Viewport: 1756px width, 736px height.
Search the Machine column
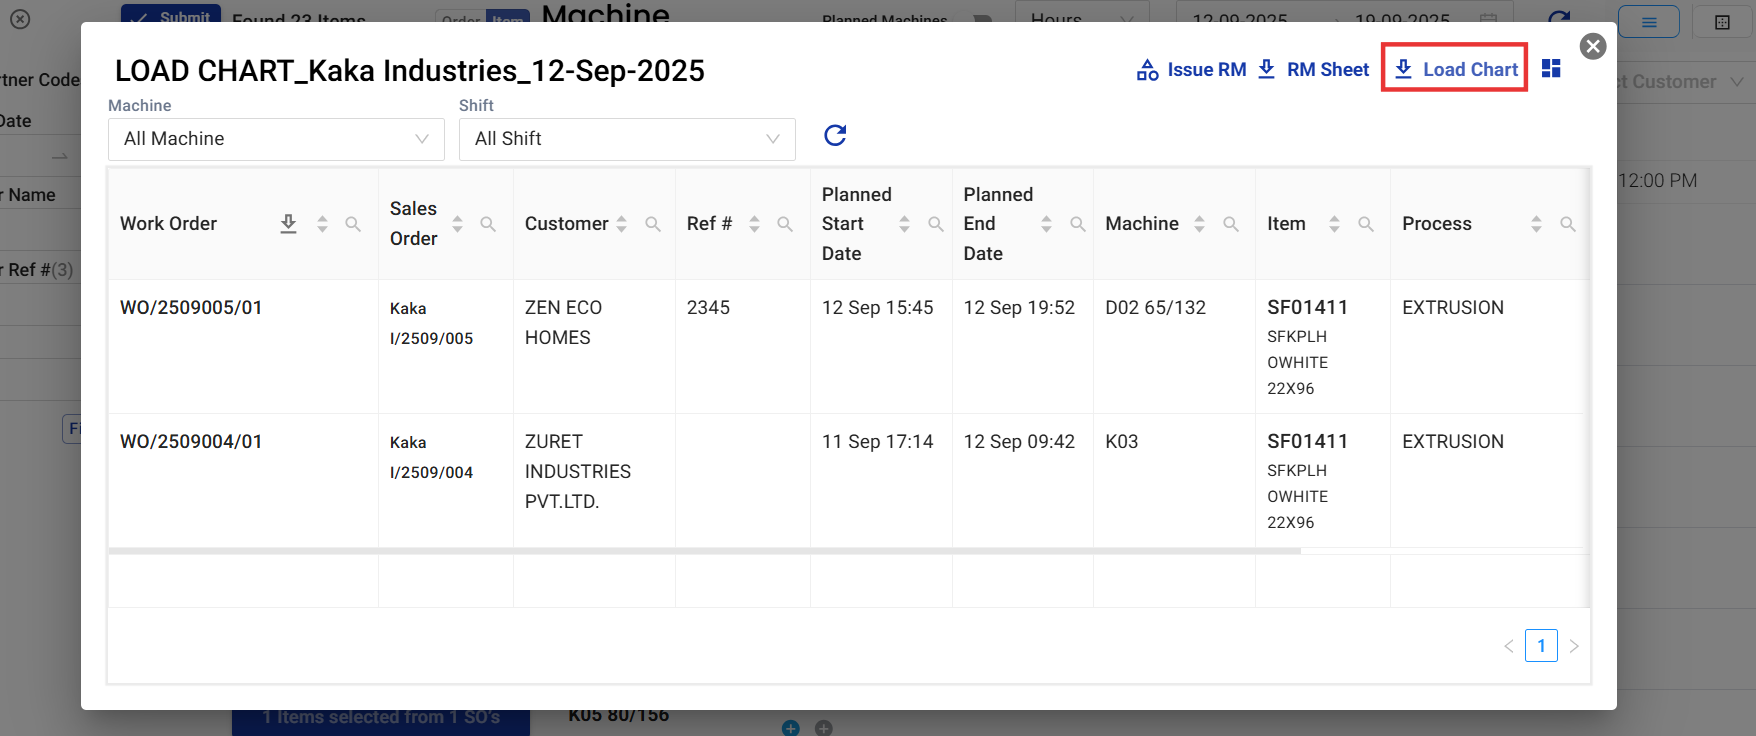[x=1231, y=224]
